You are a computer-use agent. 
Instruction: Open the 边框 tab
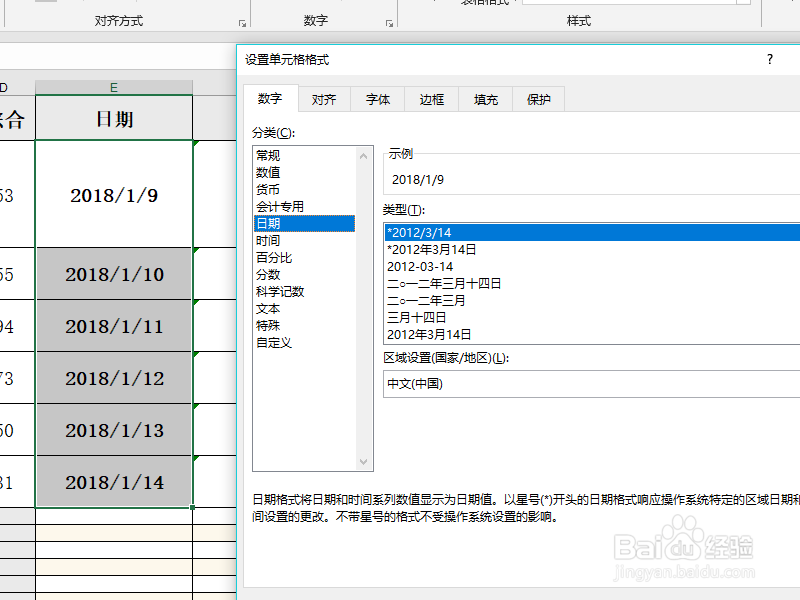coord(430,99)
